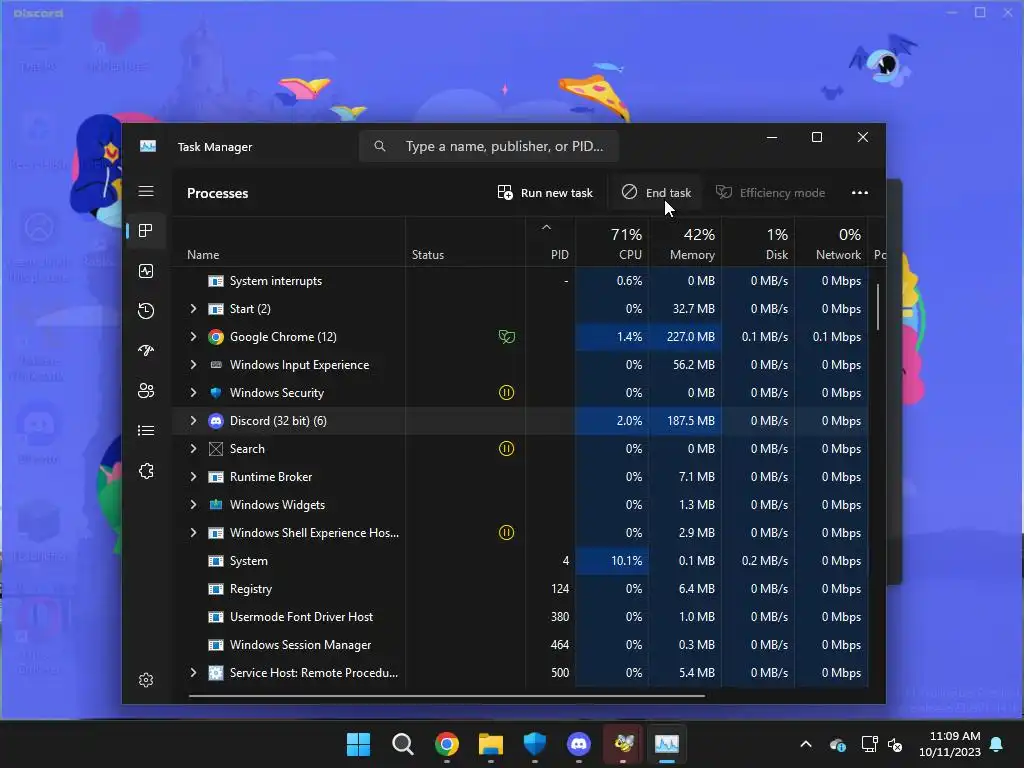Viewport: 1024px width, 768px height.
Task: Expand the Discord (32 bit) group
Action: 193,421
